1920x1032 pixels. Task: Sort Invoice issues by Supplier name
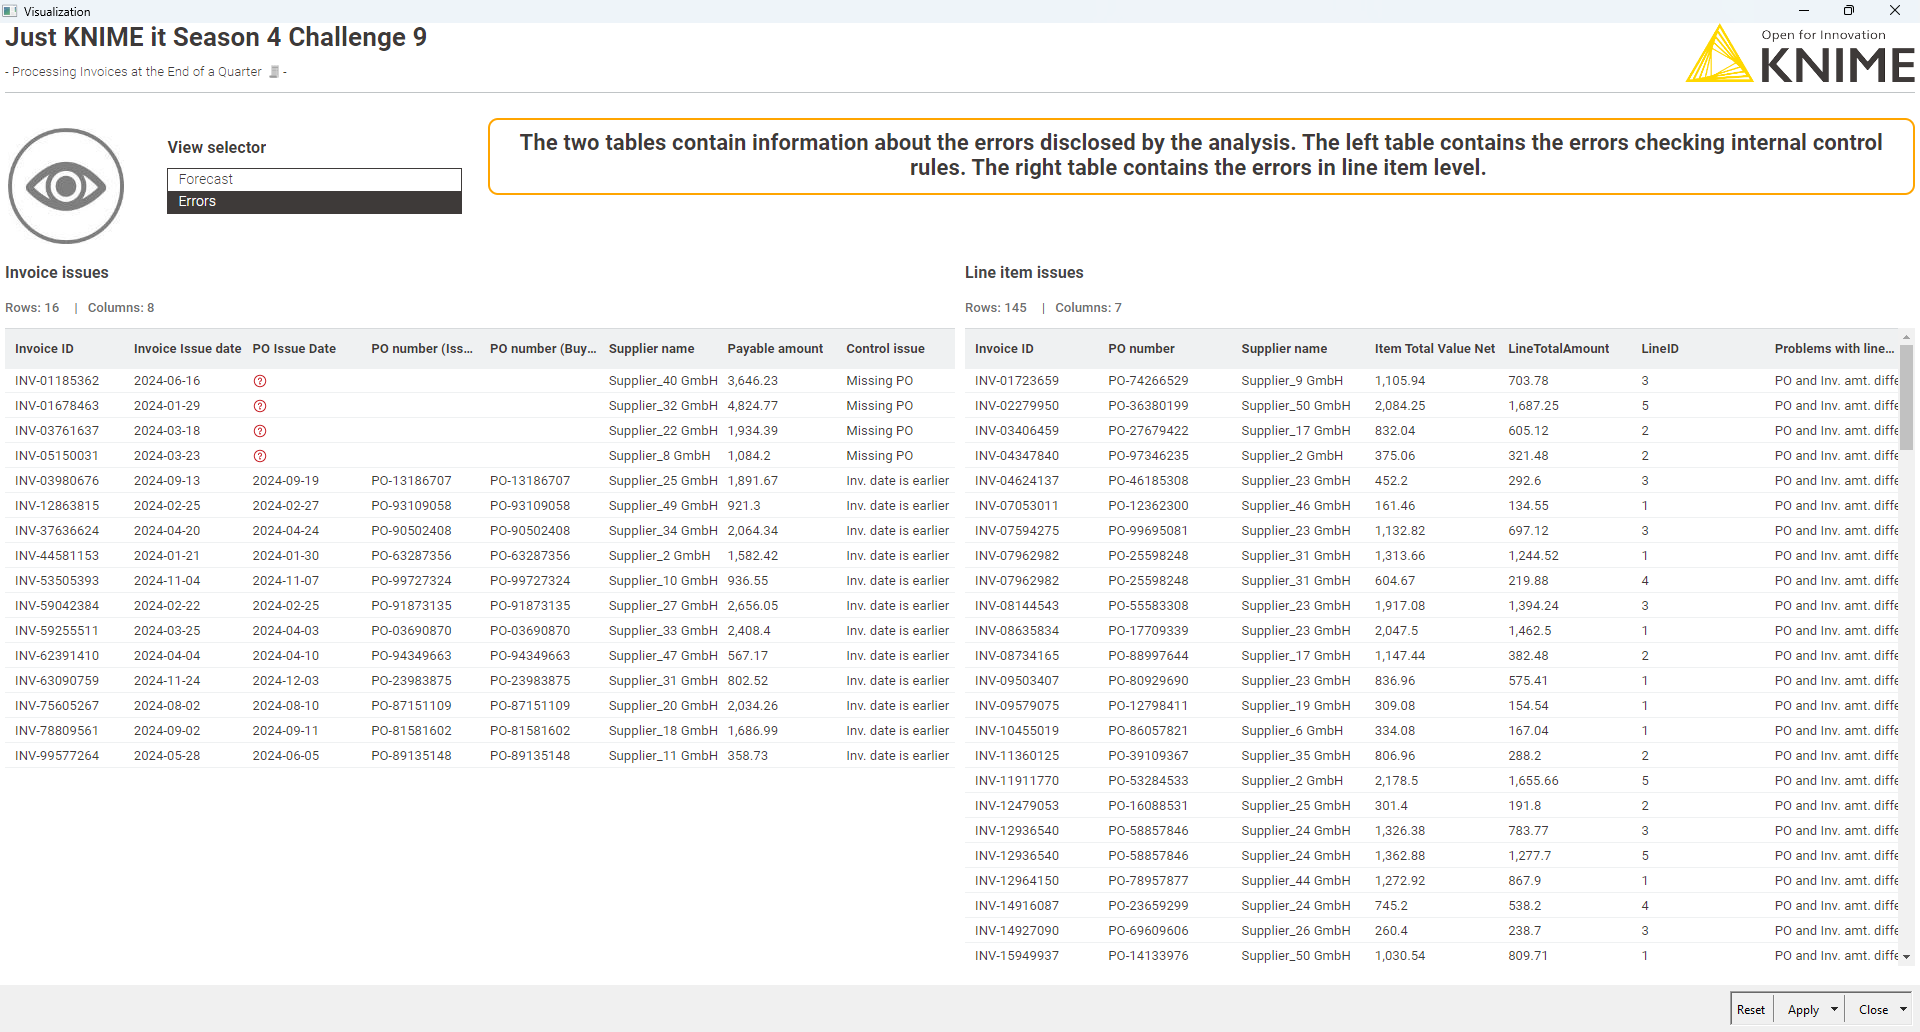pos(651,349)
